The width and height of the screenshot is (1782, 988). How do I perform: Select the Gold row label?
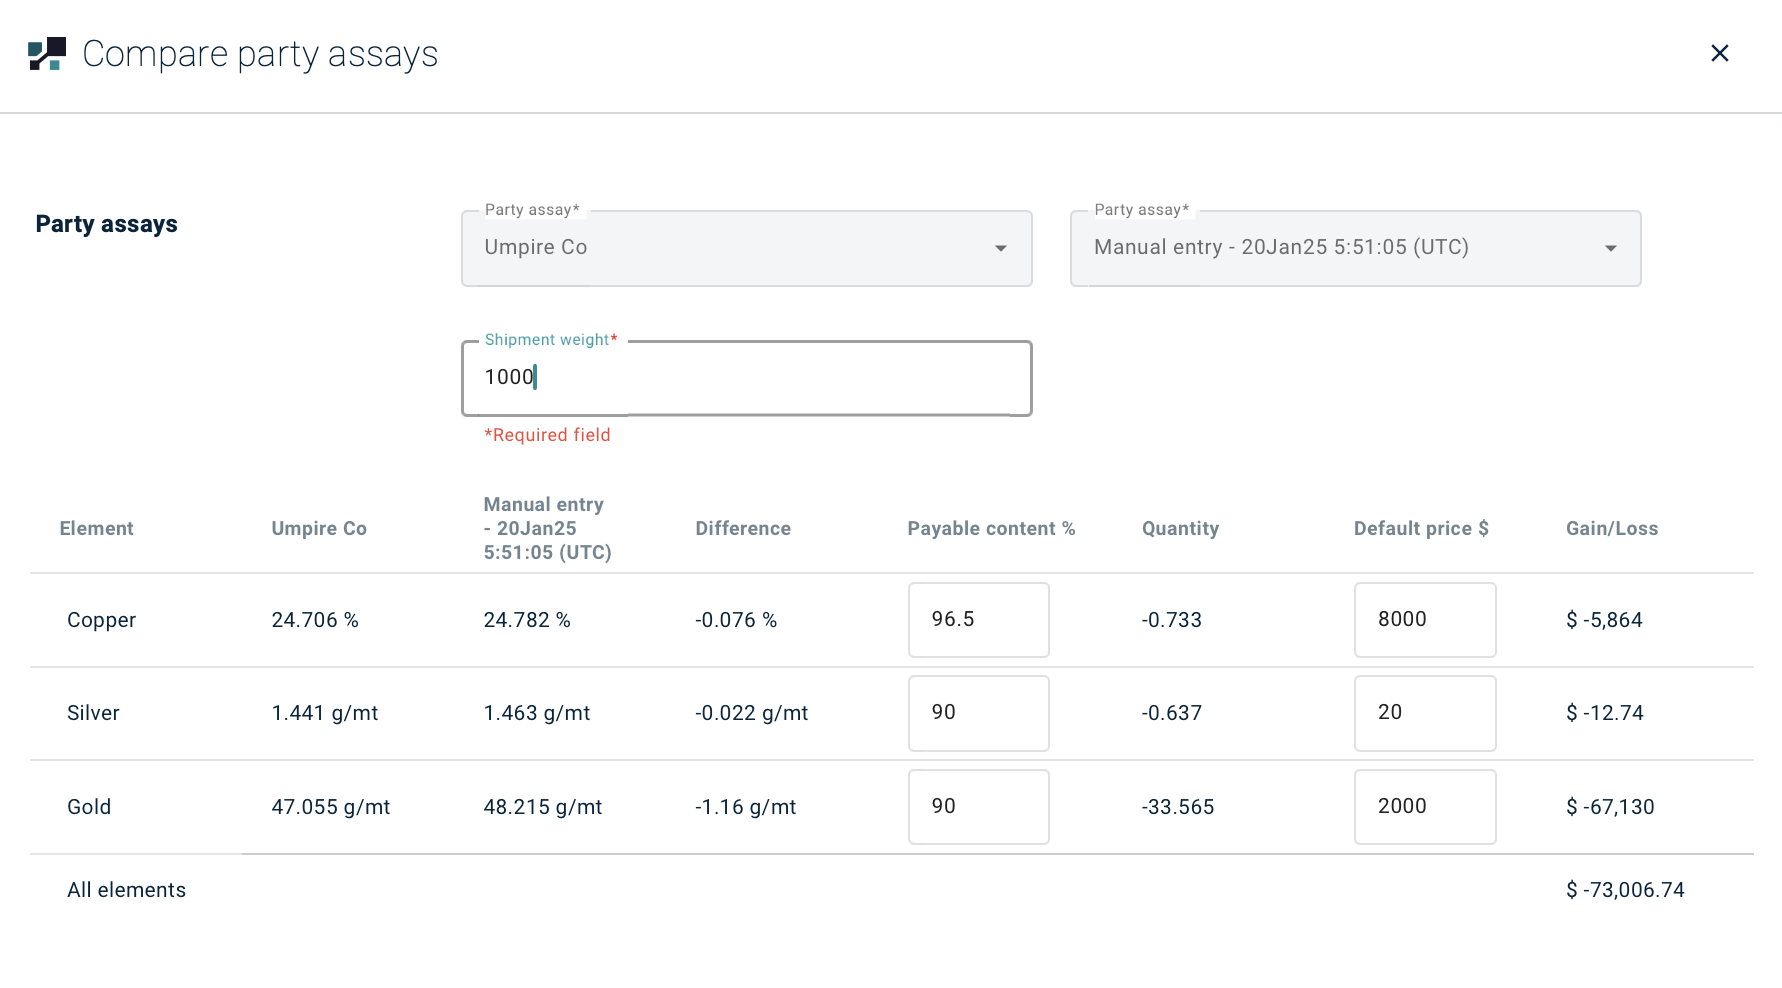tap(89, 807)
